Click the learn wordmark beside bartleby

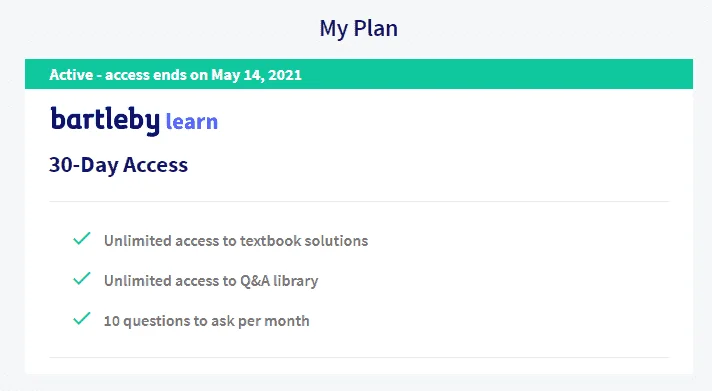(192, 122)
